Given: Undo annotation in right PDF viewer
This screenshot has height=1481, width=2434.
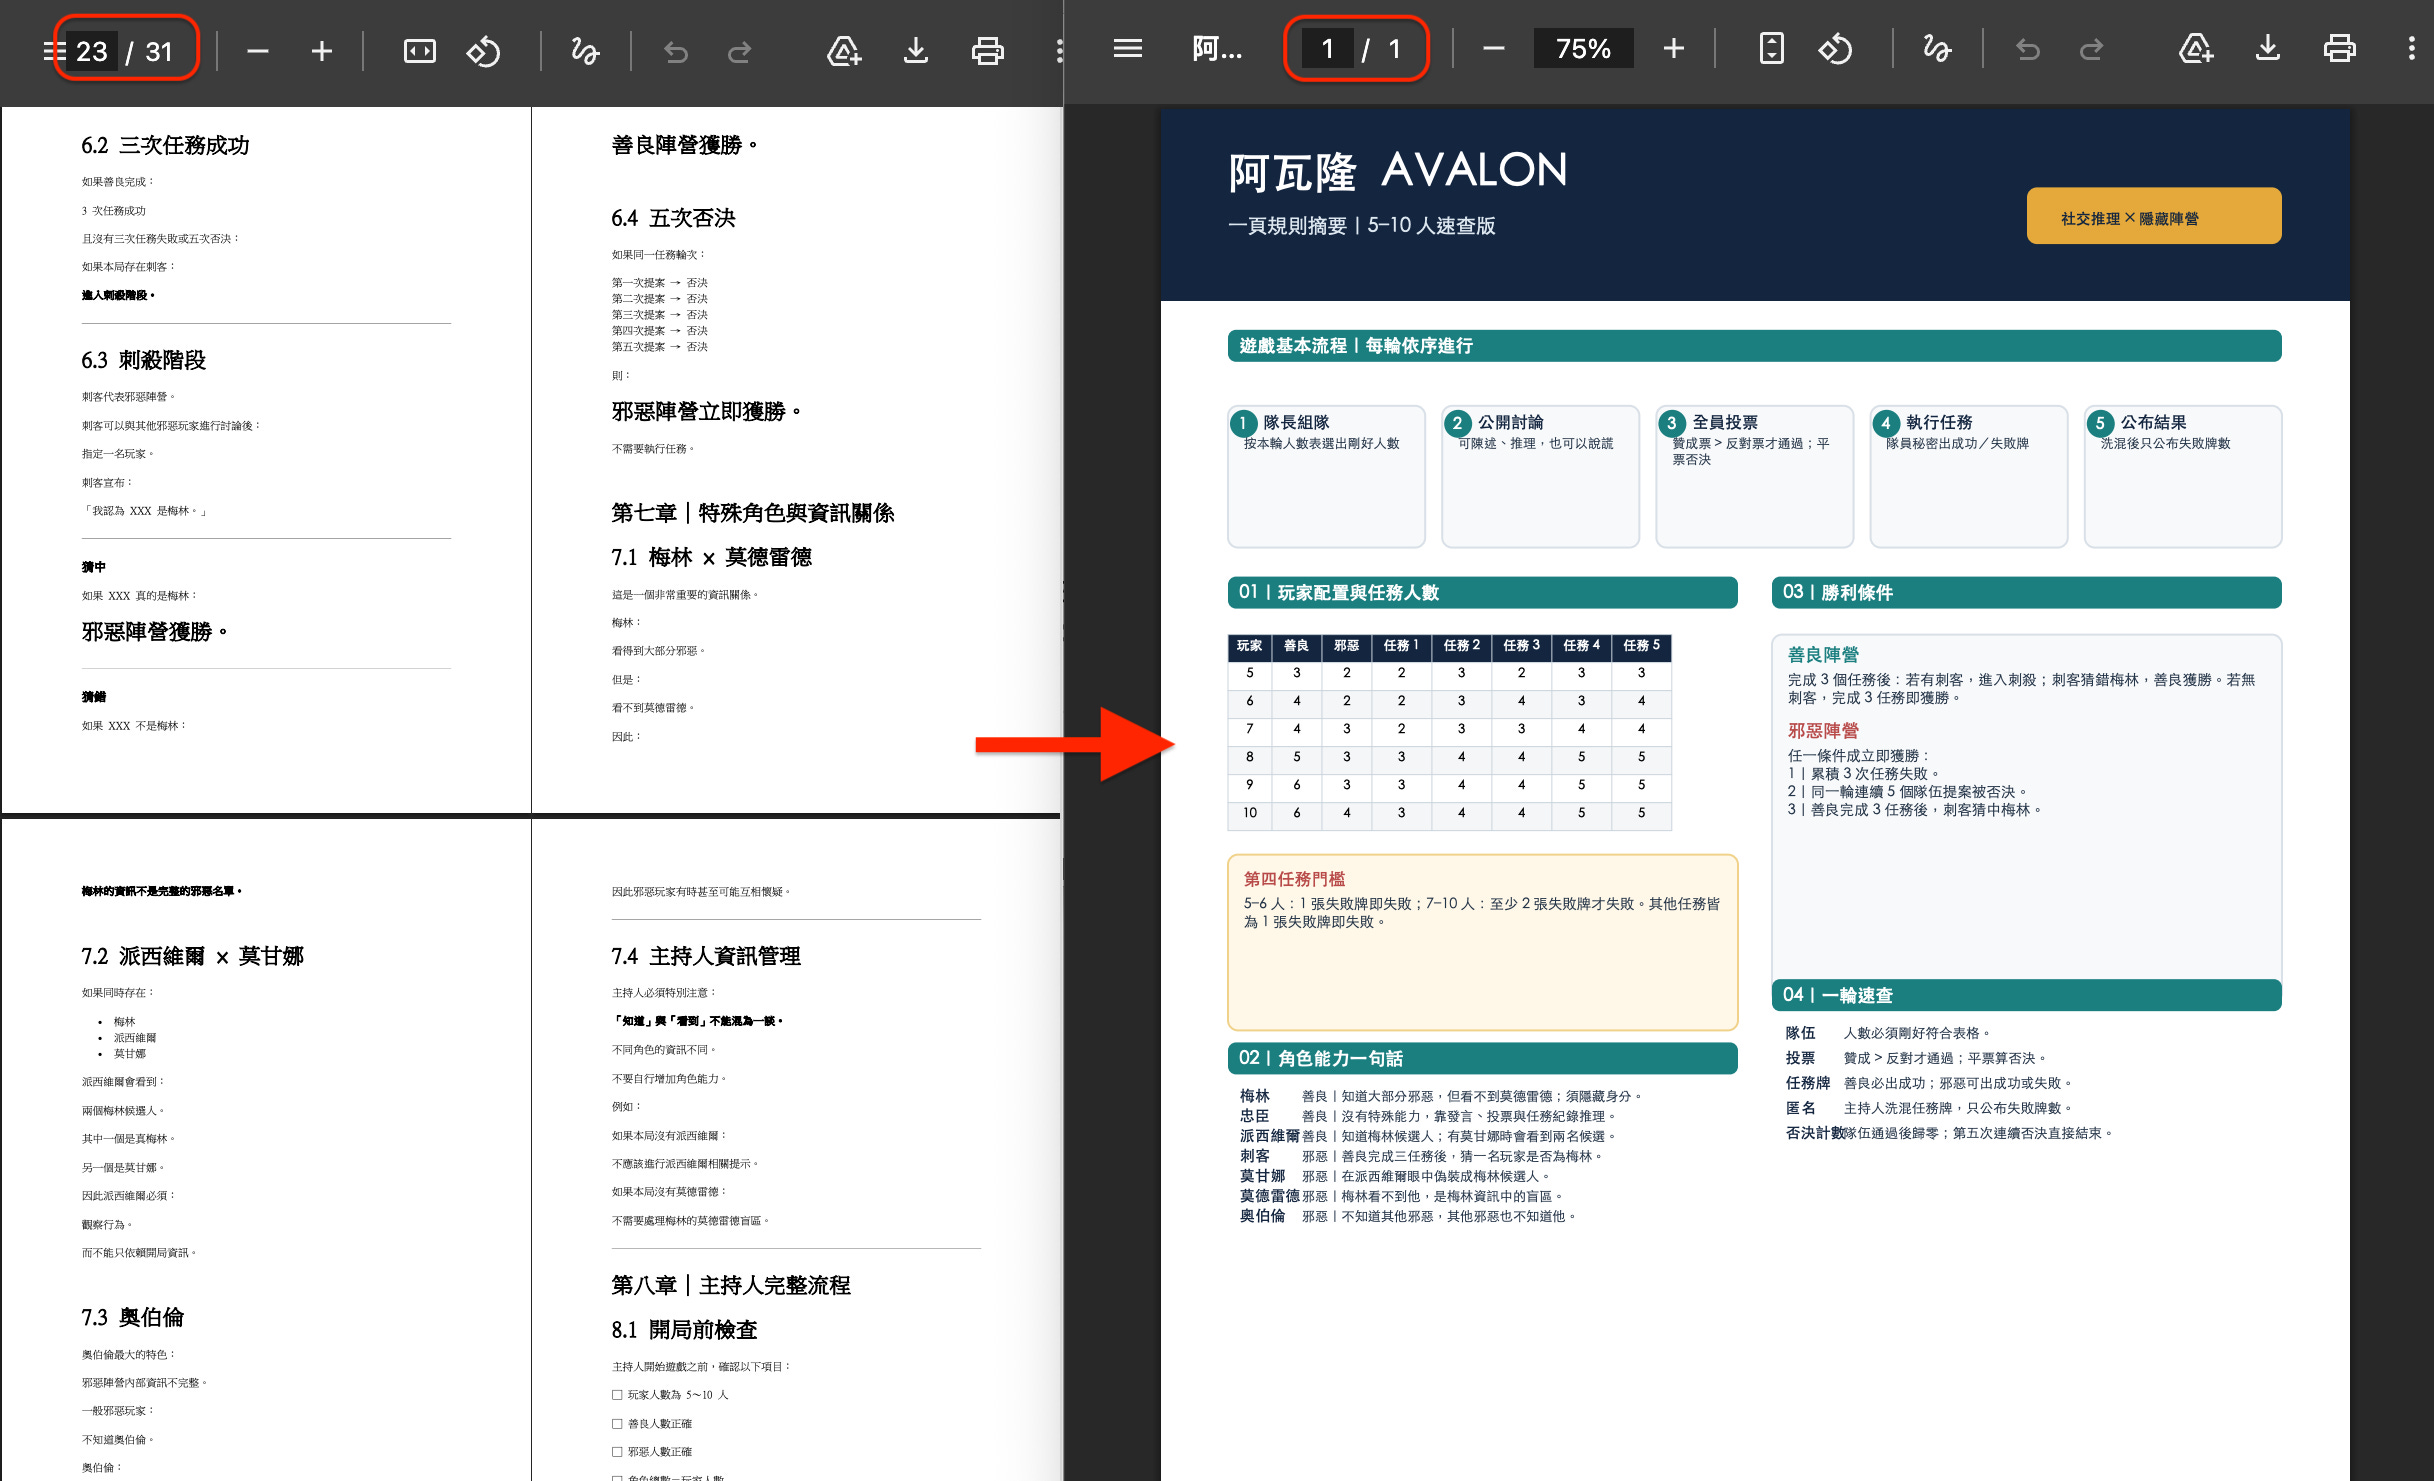Looking at the screenshot, I should tap(2028, 48).
